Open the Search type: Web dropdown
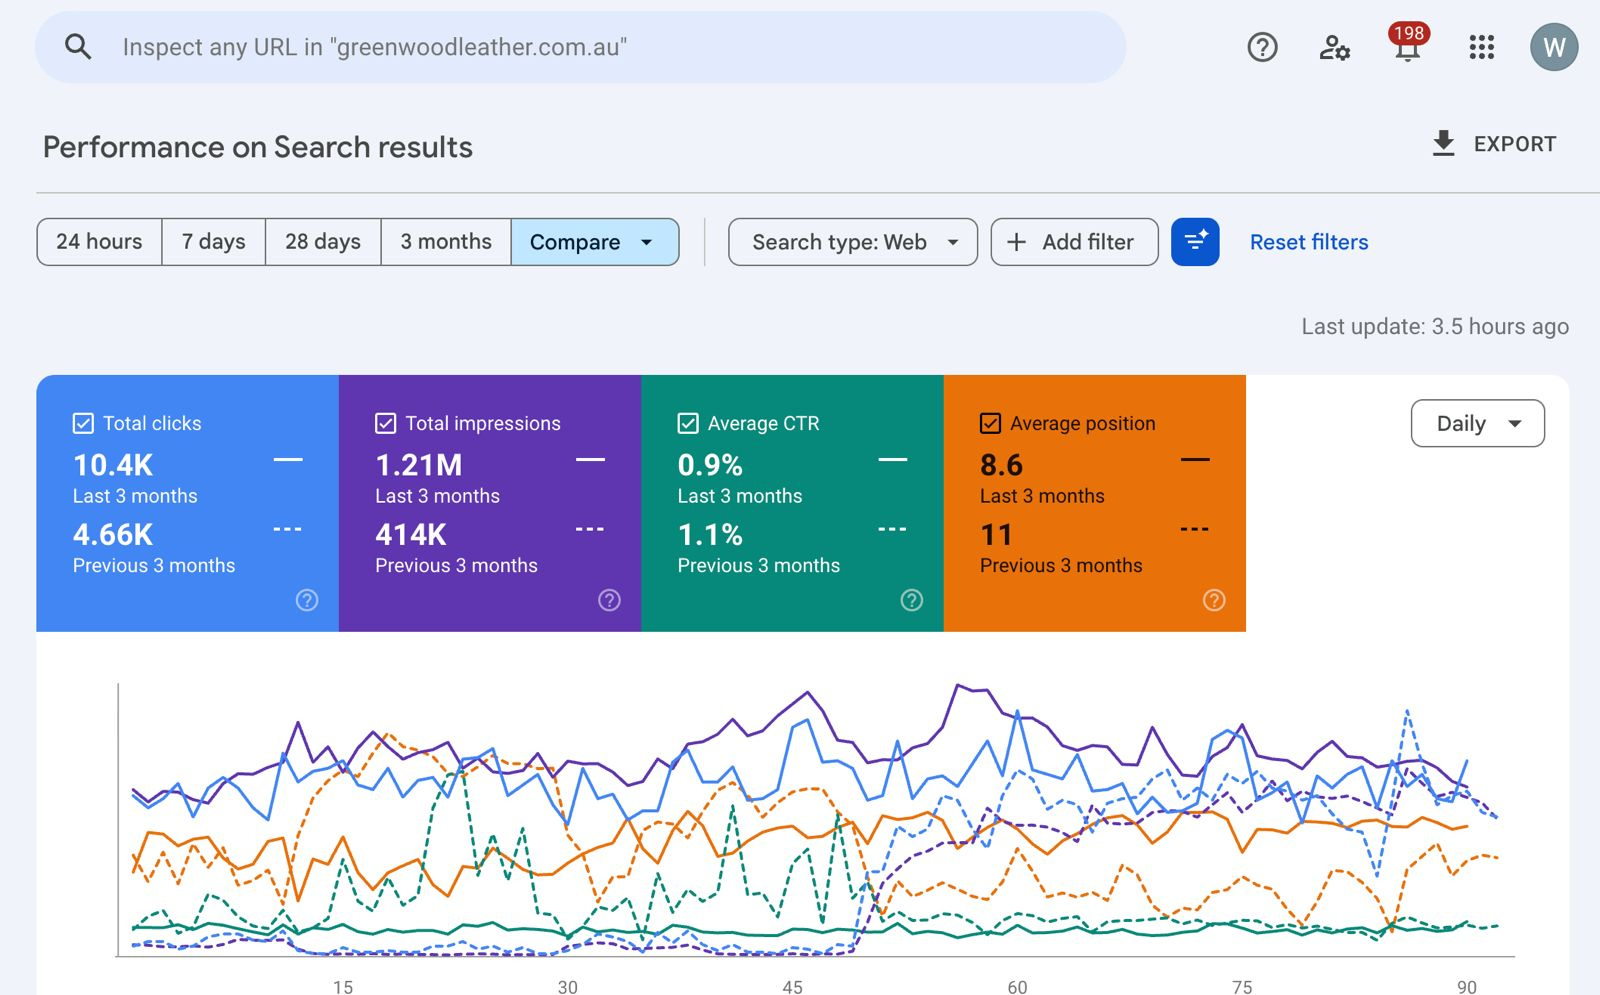The width and height of the screenshot is (1600, 995). (x=852, y=242)
